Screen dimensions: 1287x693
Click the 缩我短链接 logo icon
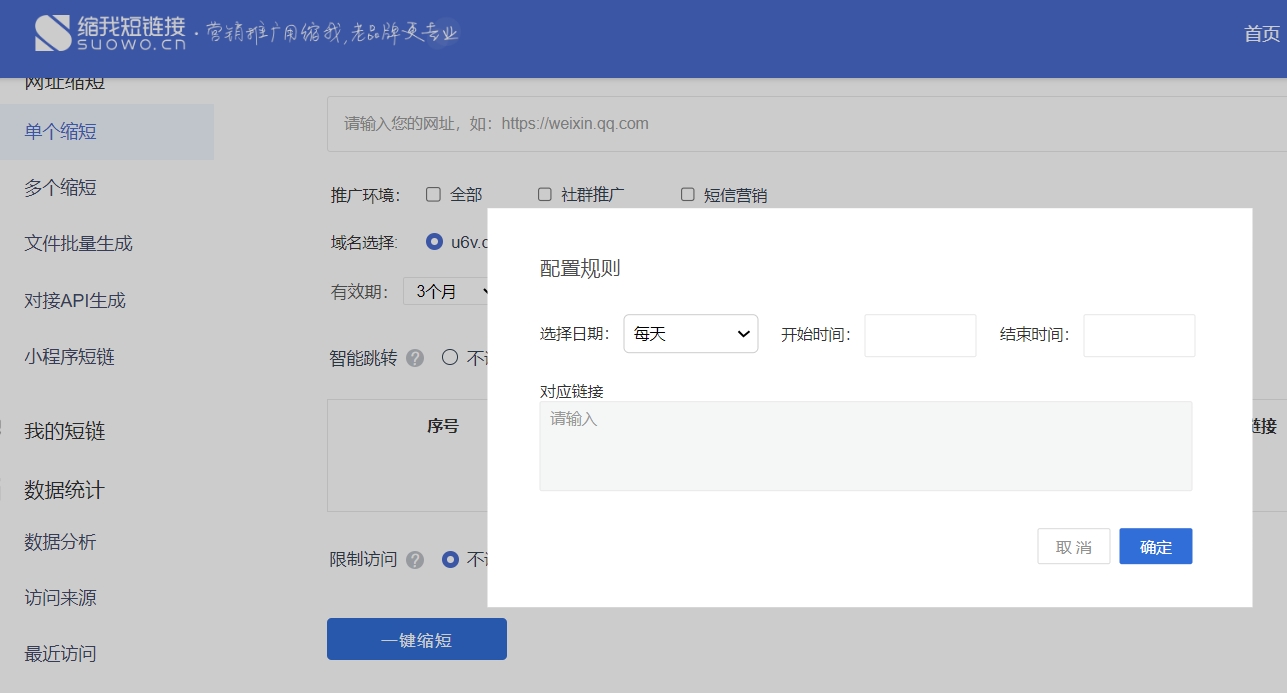point(53,33)
